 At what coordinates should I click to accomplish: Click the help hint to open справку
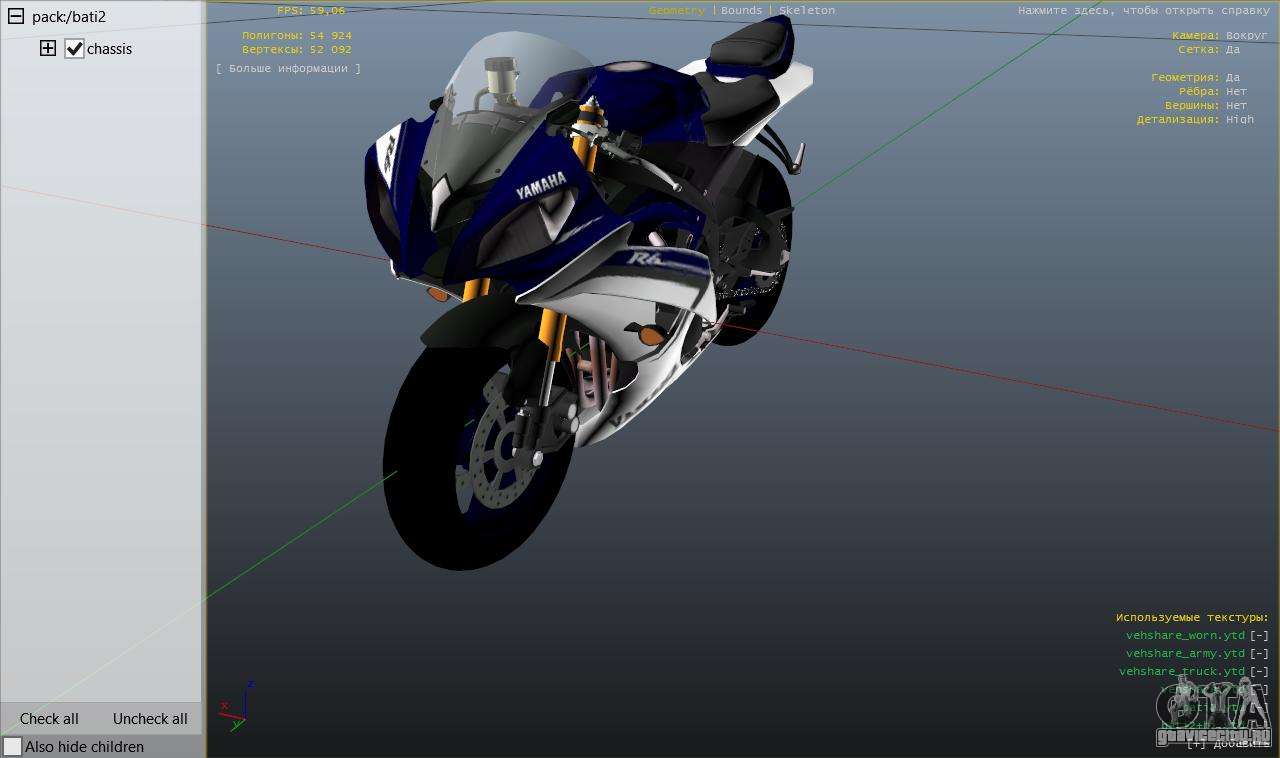coord(1144,10)
